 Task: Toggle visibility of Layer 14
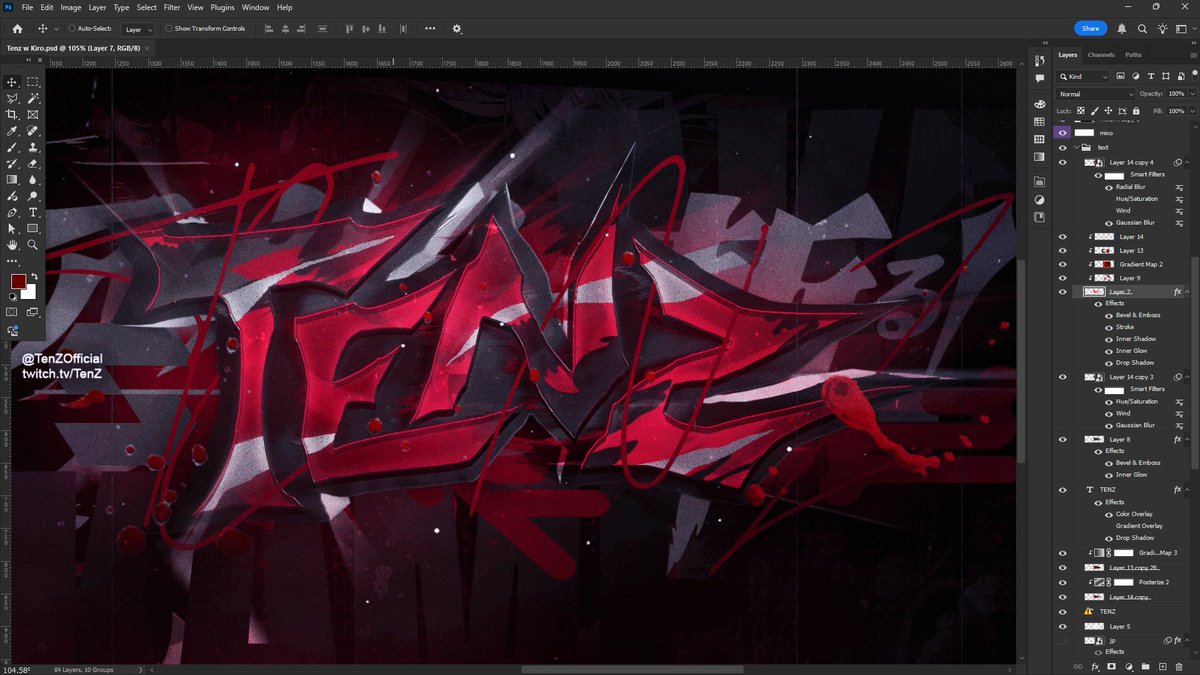[1063, 237]
